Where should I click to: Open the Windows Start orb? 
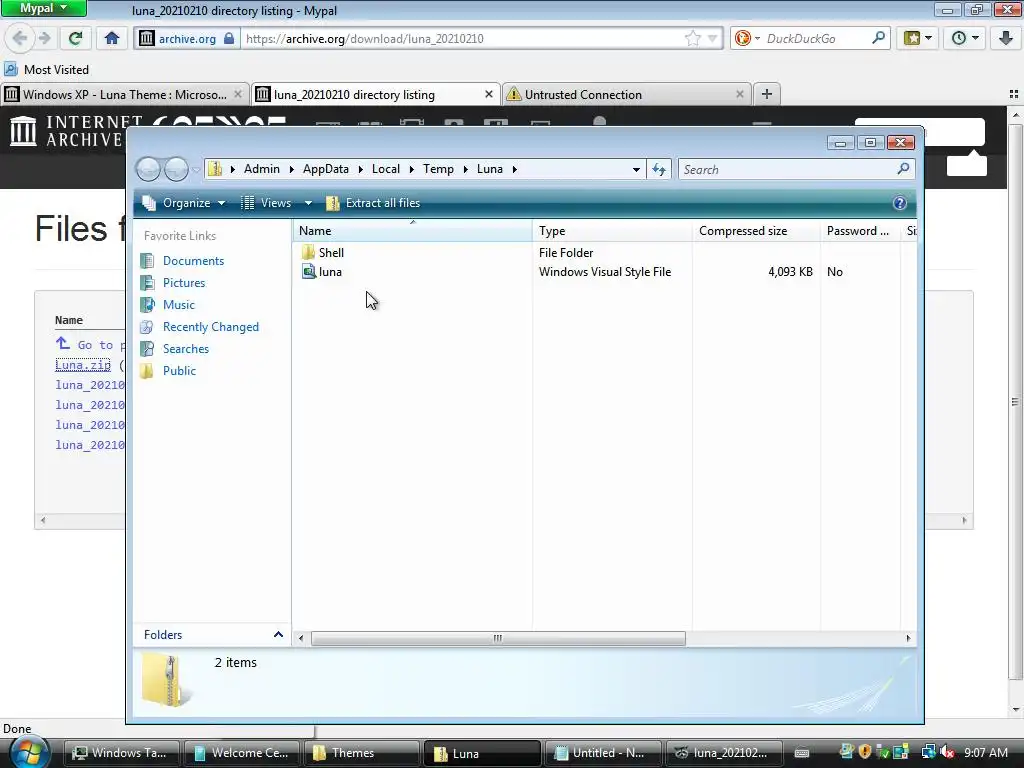coord(27,752)
